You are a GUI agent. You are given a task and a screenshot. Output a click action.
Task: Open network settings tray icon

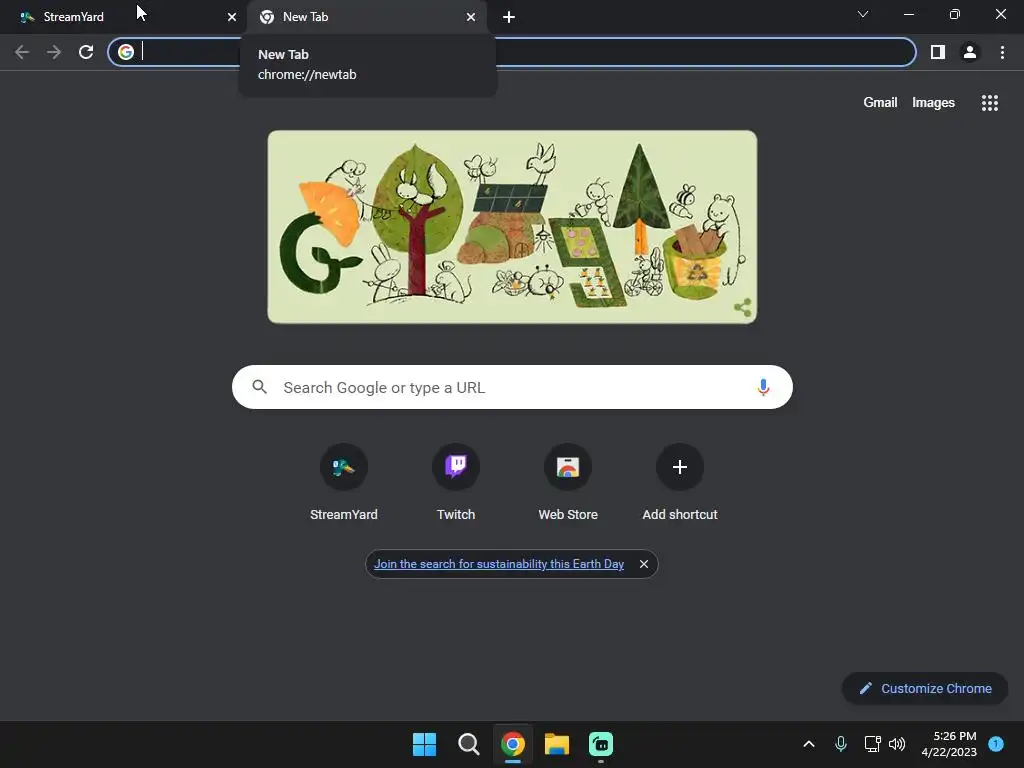coord(872,744)
